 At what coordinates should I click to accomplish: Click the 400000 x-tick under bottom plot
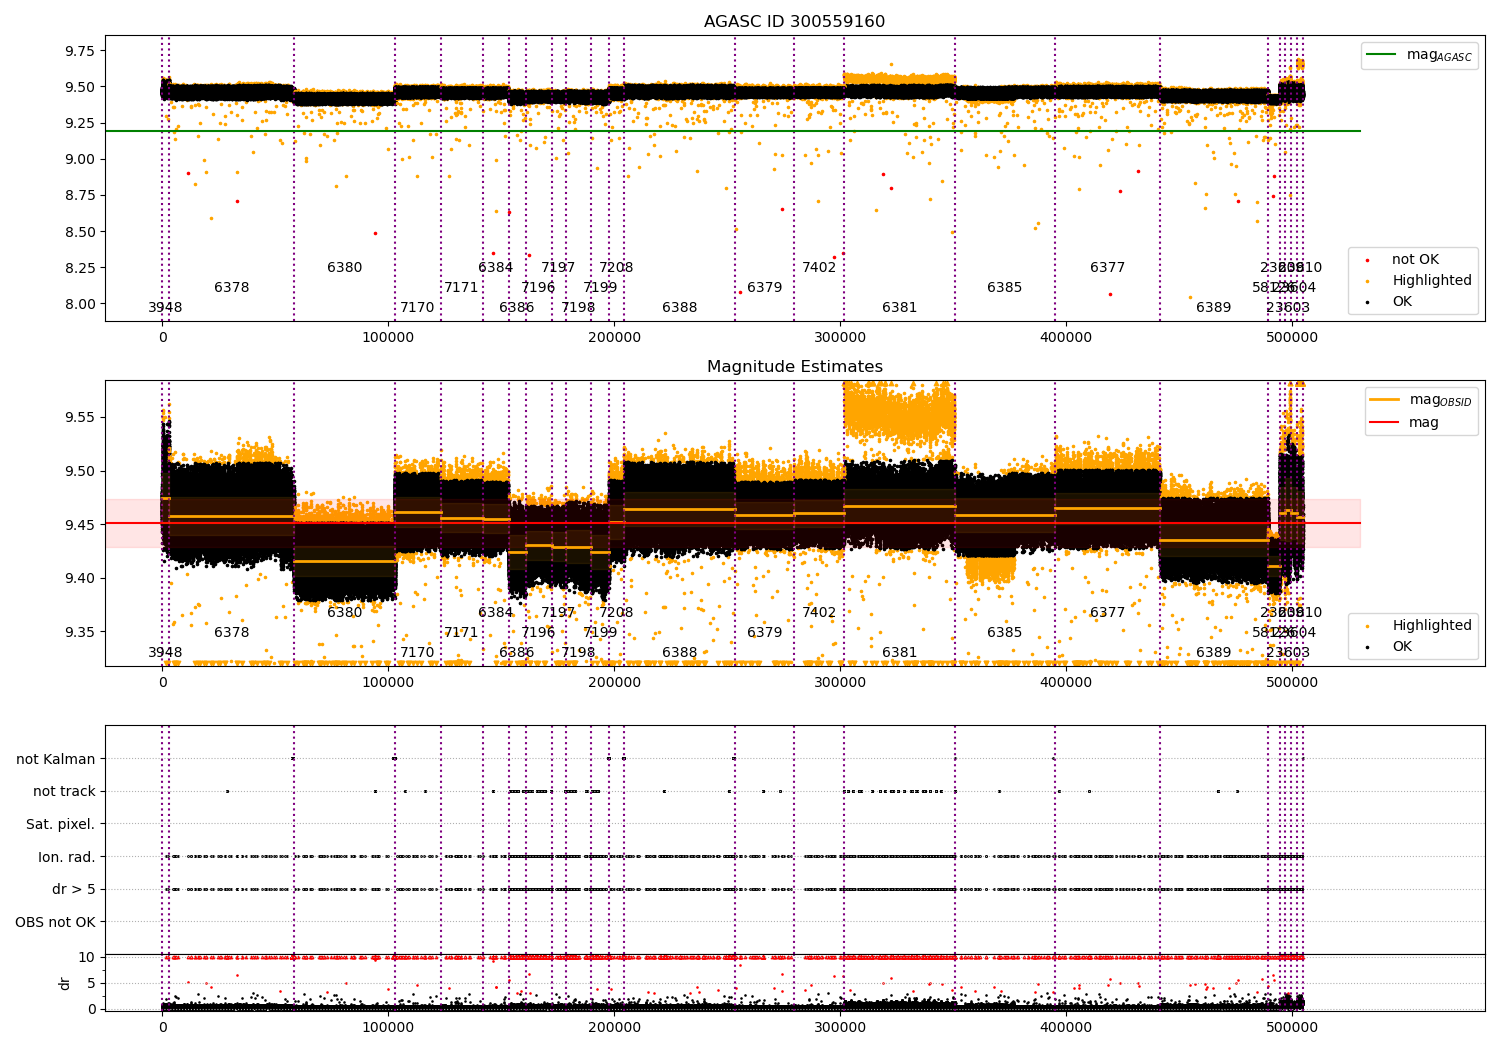[1066, 1027]
